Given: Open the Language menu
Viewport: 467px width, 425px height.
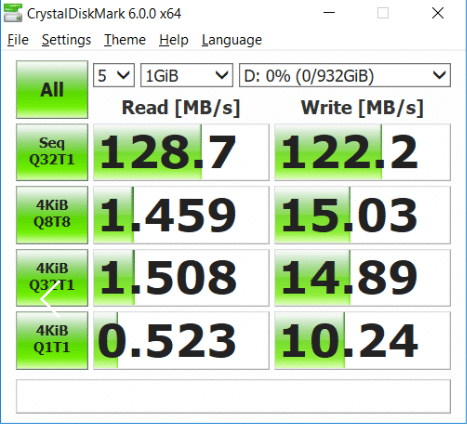Looking at the screenshot, I should tap(232, 40).
